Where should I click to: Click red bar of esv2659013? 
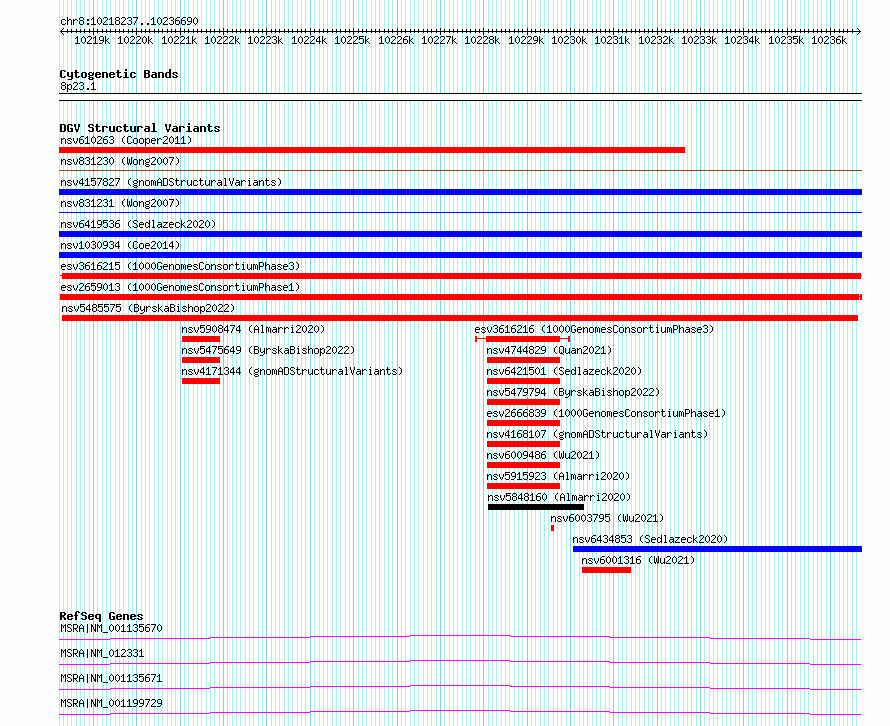(460, 297)
